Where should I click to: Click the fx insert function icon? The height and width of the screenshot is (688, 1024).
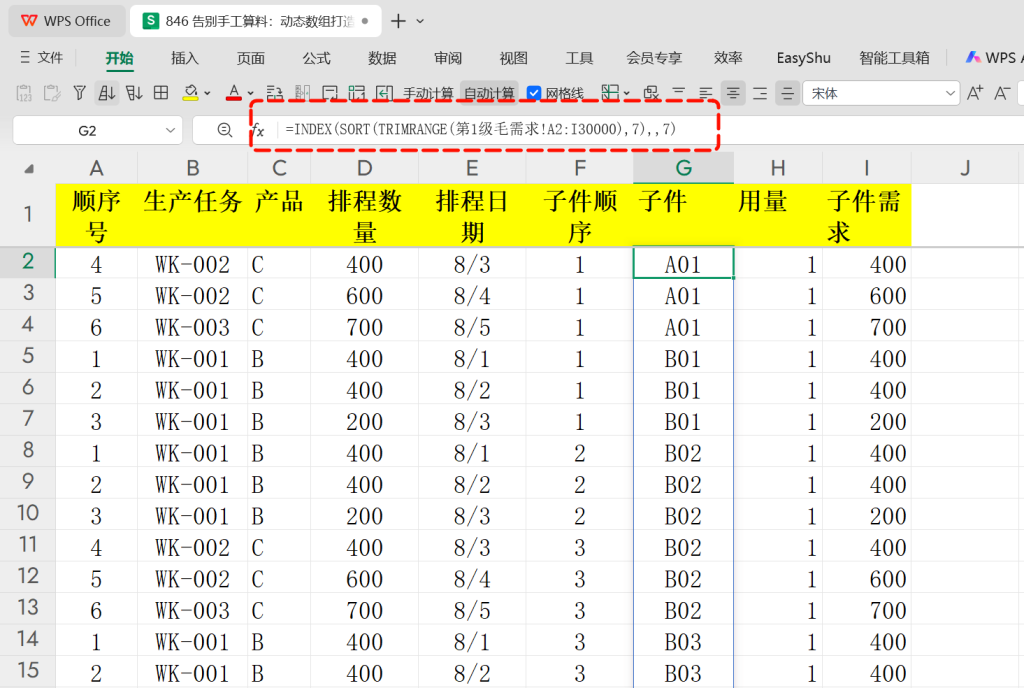(x=259, y=130)
